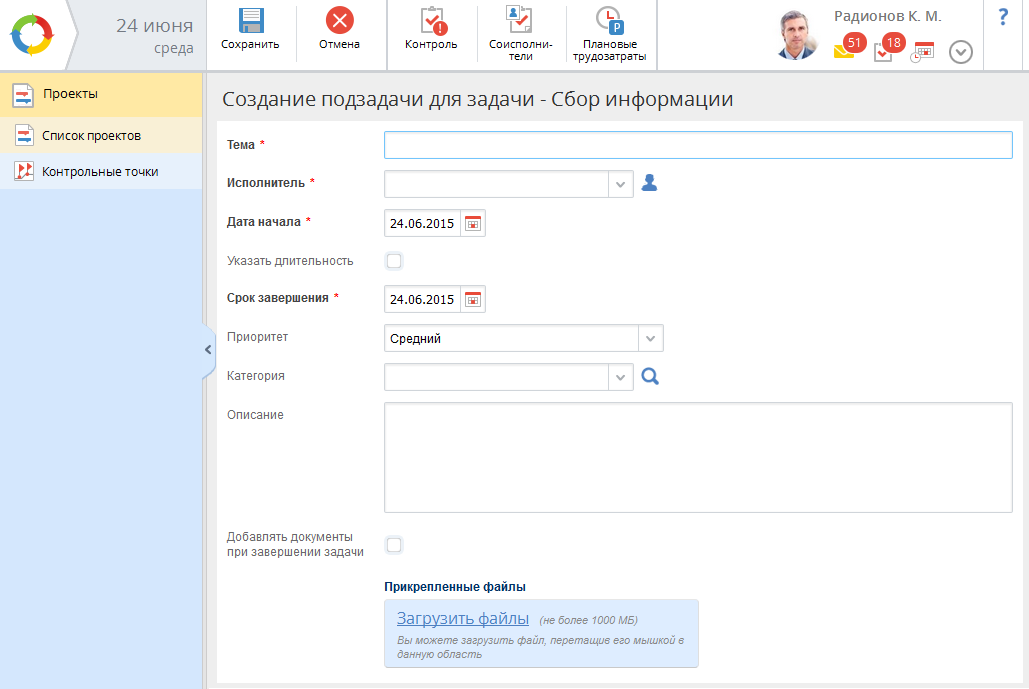Screen dimensions: 1029x689
Task: Open Список проектов in sidebar
Action: coord(91,136)
